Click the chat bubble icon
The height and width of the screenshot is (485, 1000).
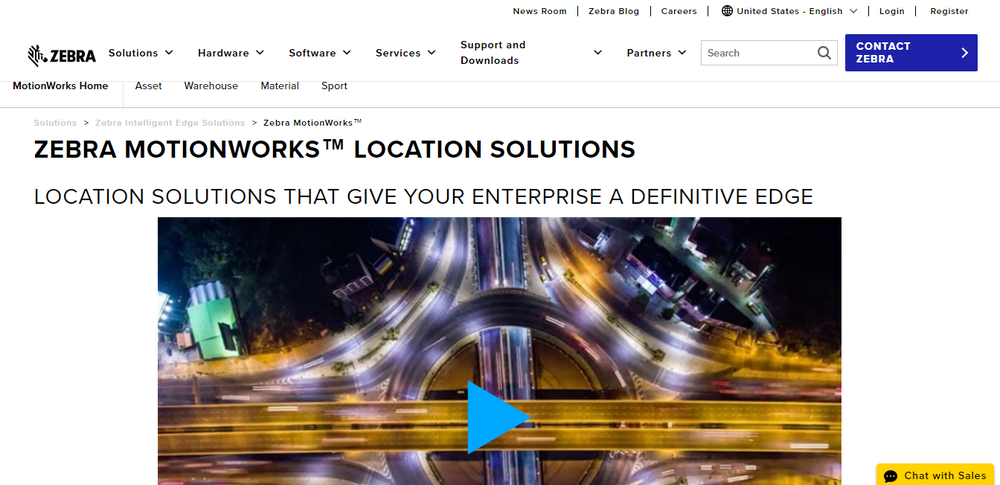tap(891, 476)
